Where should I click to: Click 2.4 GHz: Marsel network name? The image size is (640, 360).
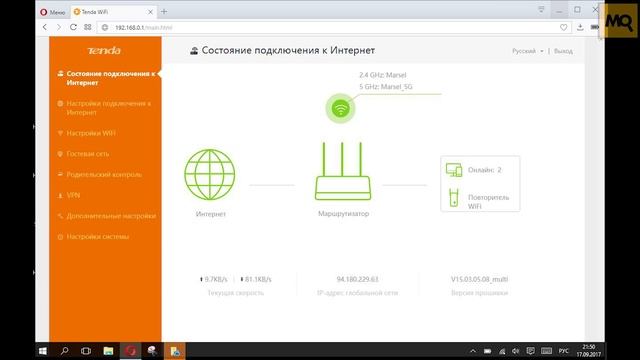coord(382,75)
